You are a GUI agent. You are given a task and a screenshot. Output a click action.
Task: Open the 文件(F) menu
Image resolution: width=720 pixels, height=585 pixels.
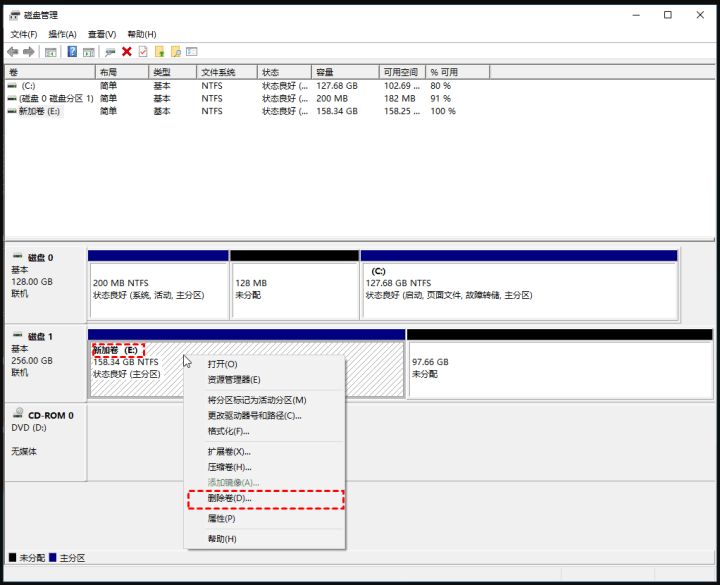coord(24,34)
